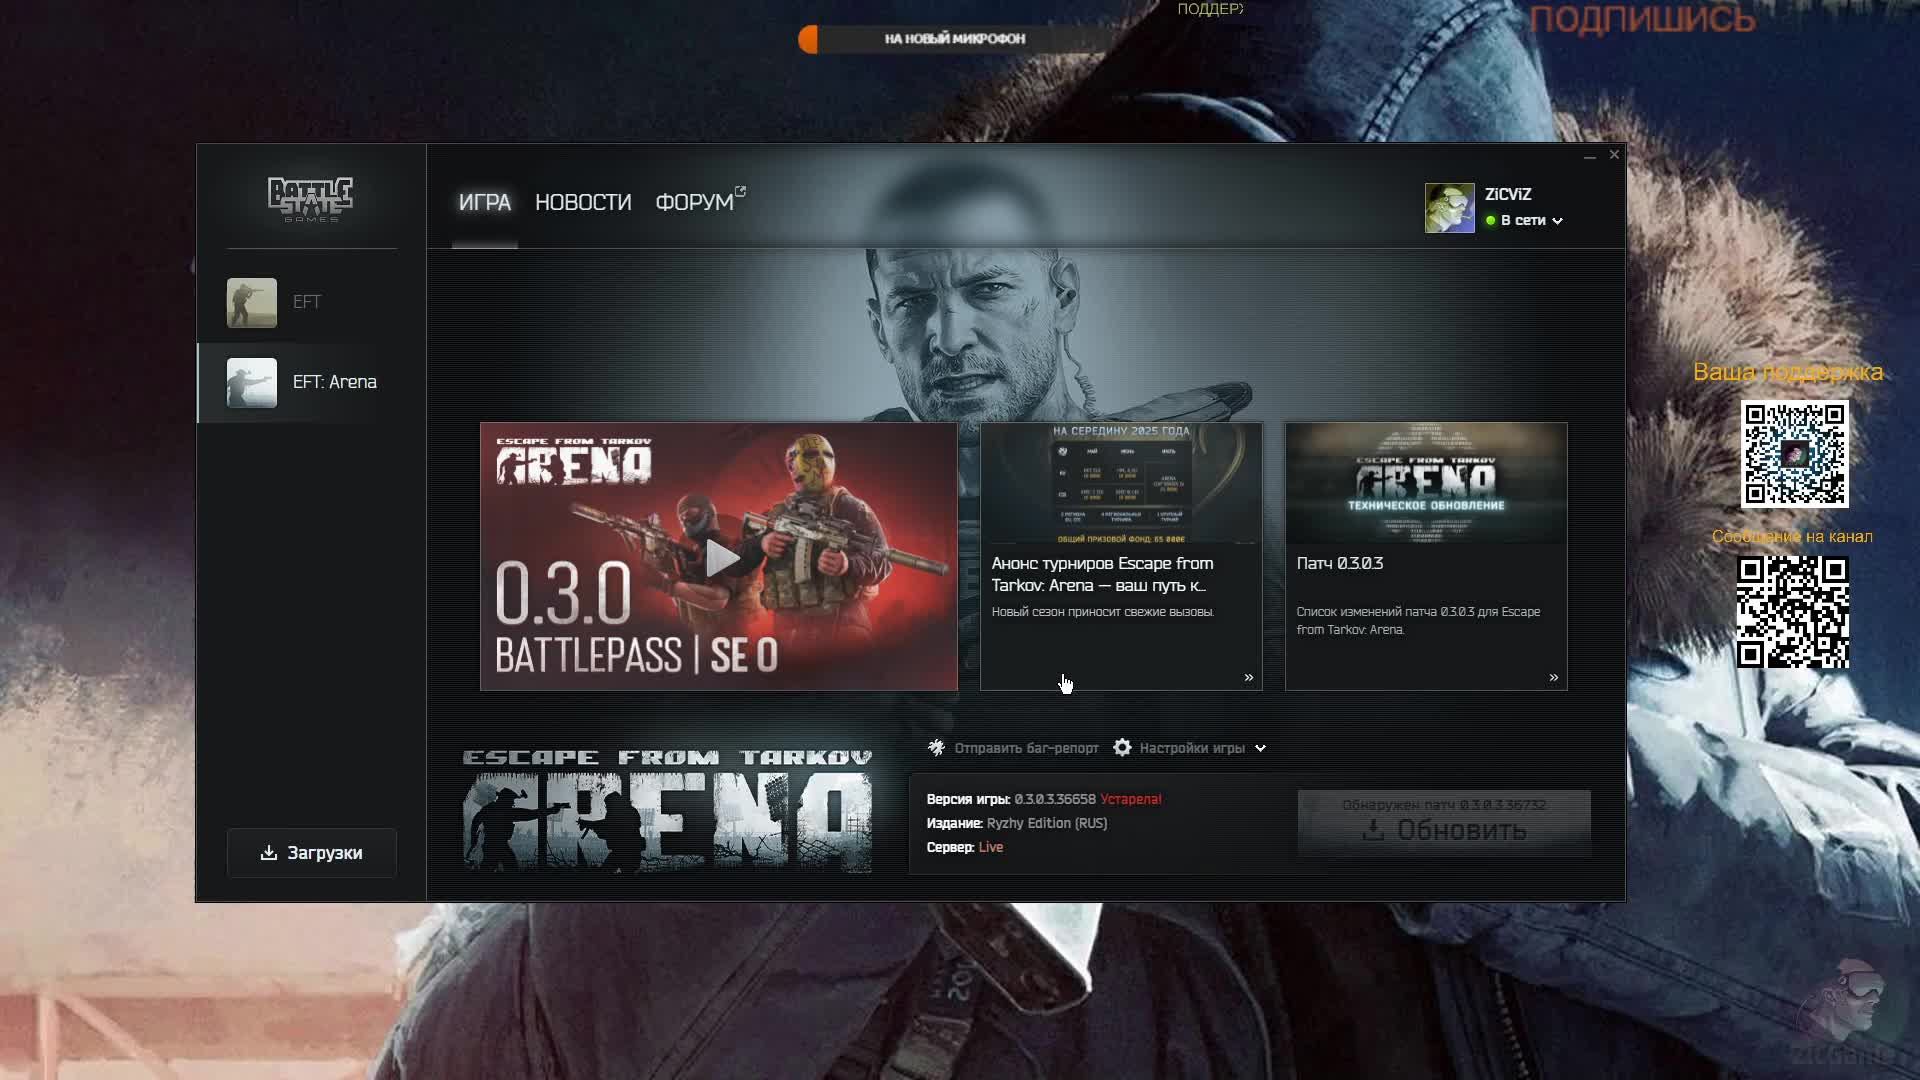Viewport: 1920px width, 1080px height.
Task: Switch to the Новости tab
Action: (583, 202)
